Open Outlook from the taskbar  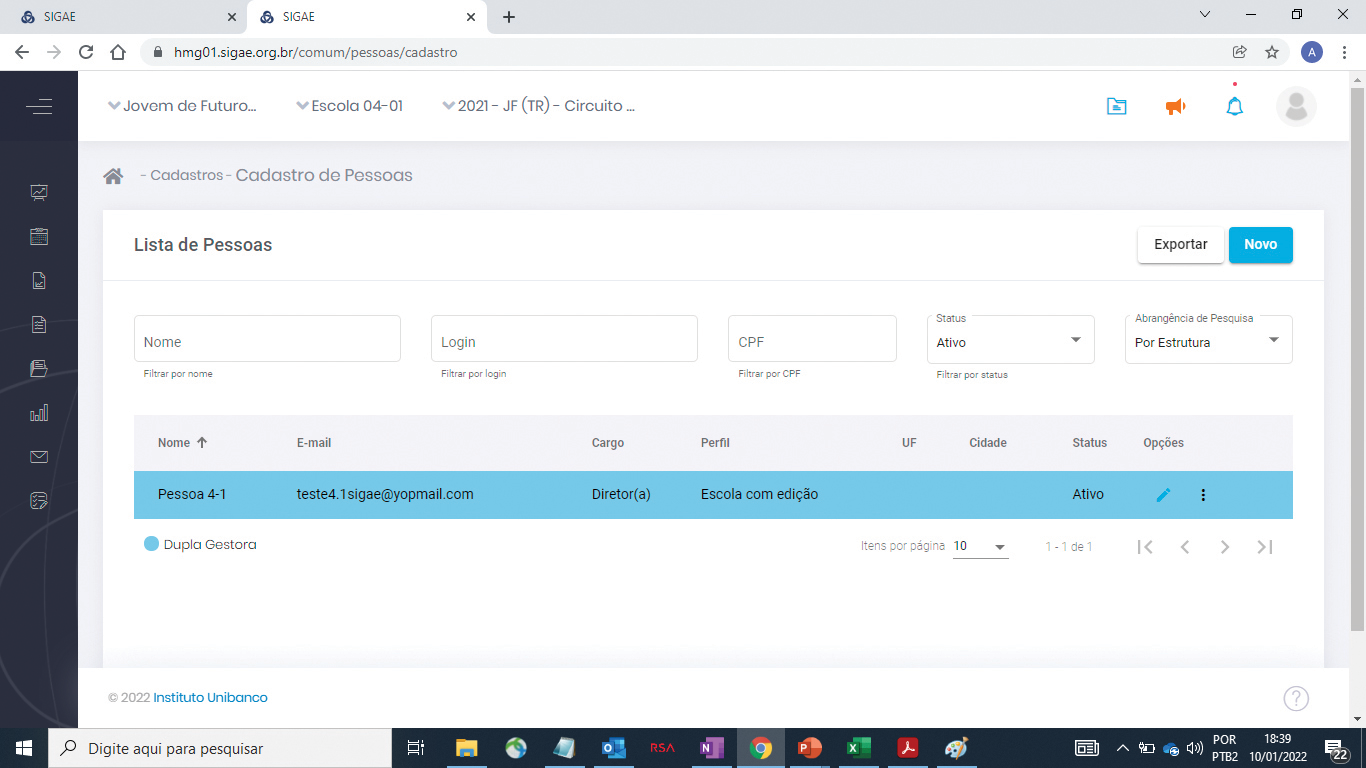[x=613, y=748]
